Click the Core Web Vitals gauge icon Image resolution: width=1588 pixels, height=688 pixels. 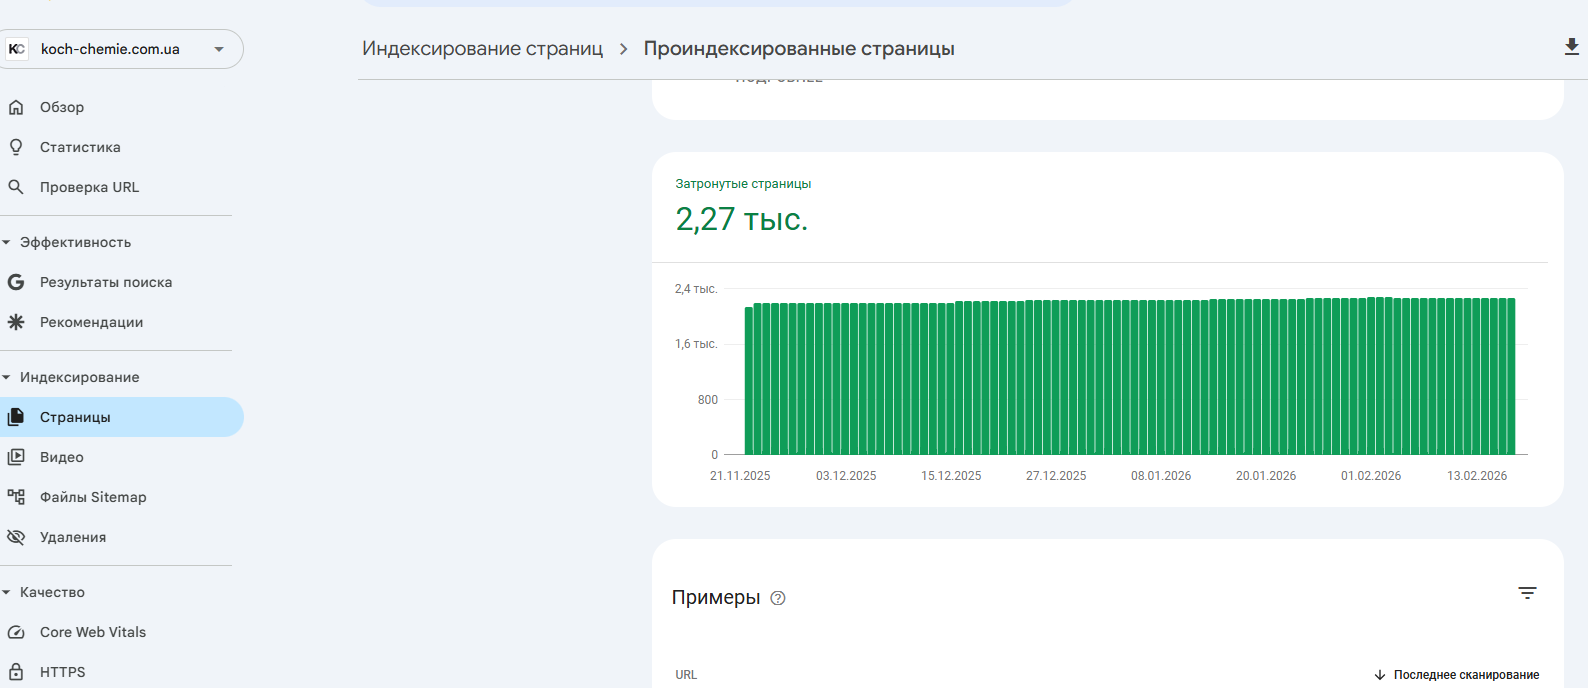[16, 632]
